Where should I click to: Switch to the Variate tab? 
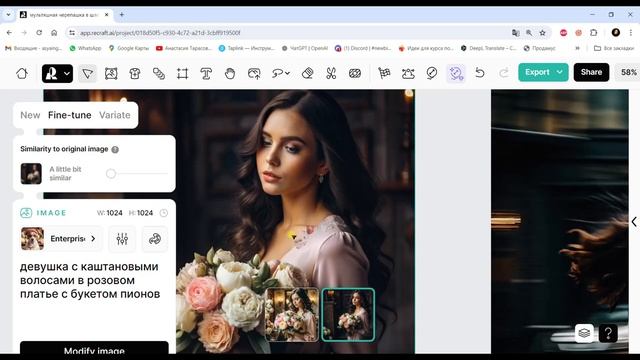click(115, 115)
